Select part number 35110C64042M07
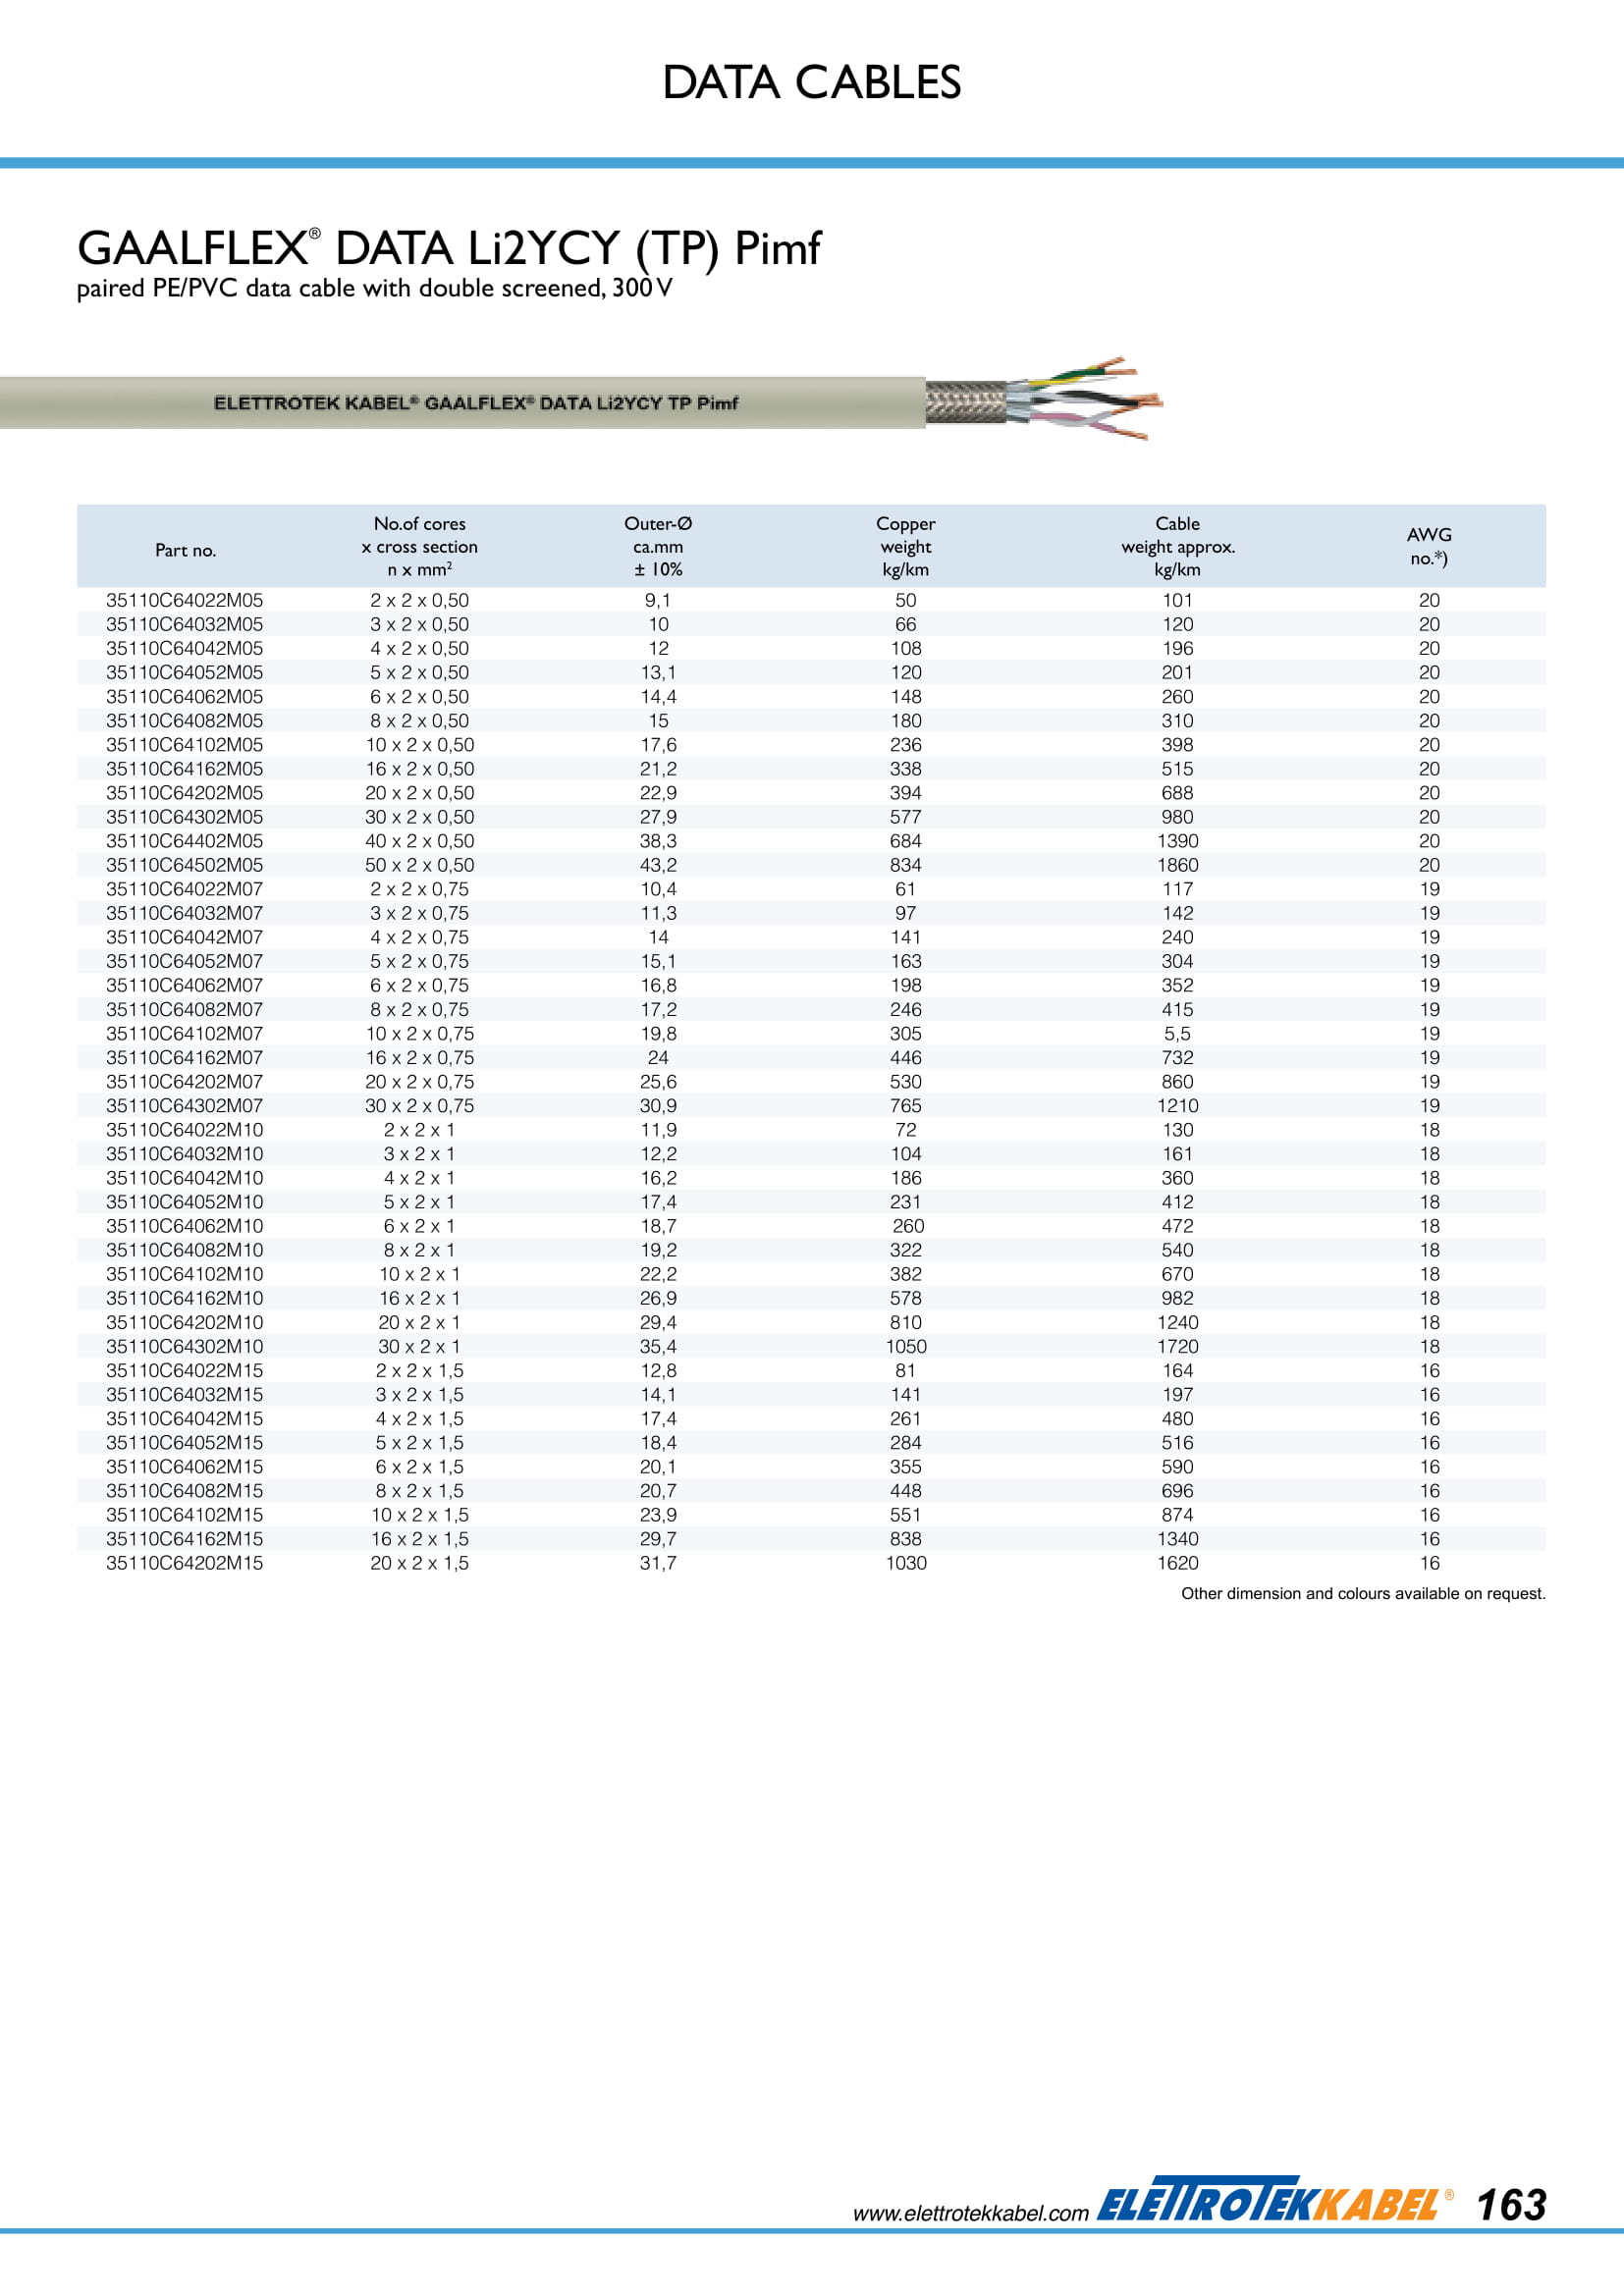Viewport: 1624px width, 2296px height. coord(185,937)
